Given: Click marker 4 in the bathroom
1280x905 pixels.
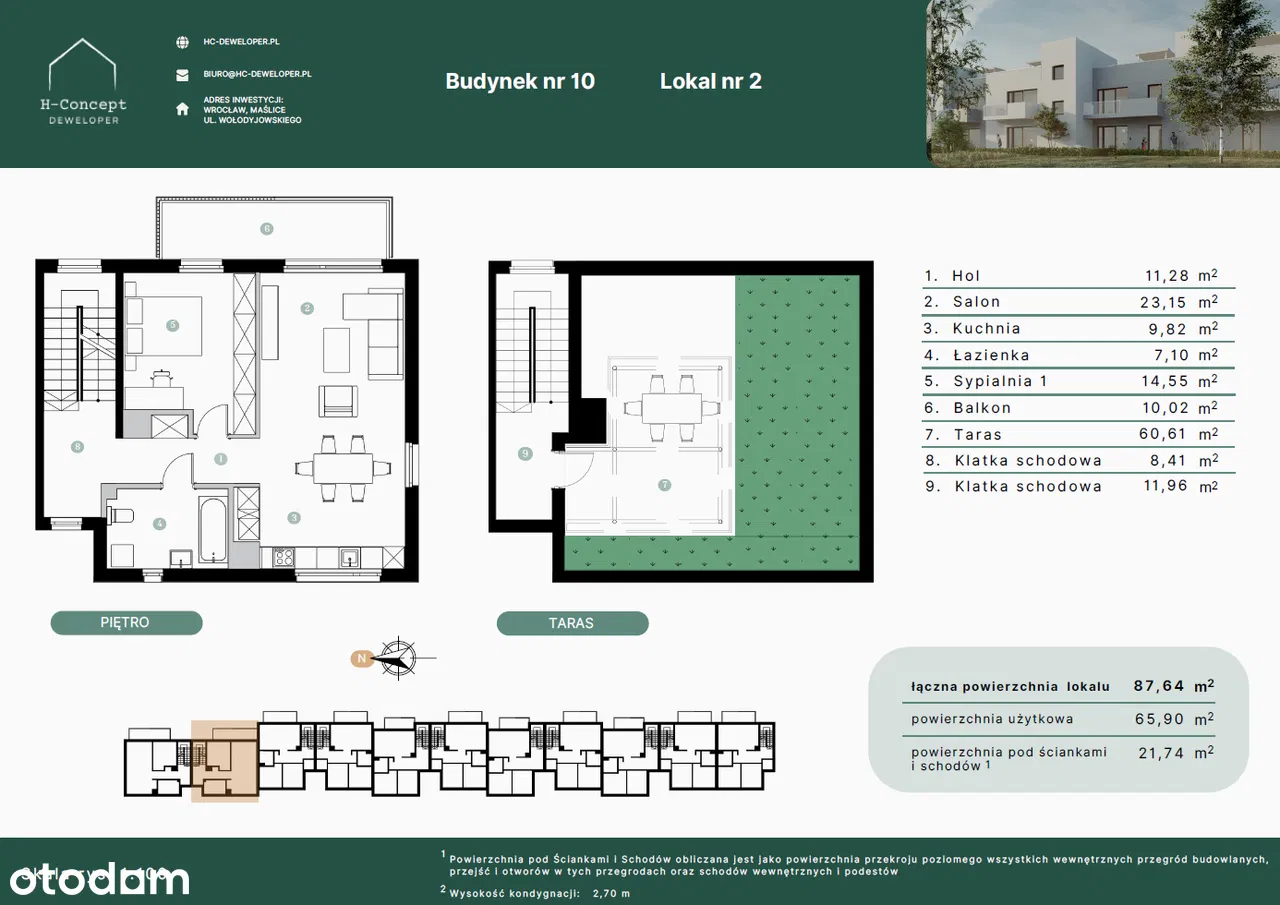Looking at the screenshot, I should [159, 522].
